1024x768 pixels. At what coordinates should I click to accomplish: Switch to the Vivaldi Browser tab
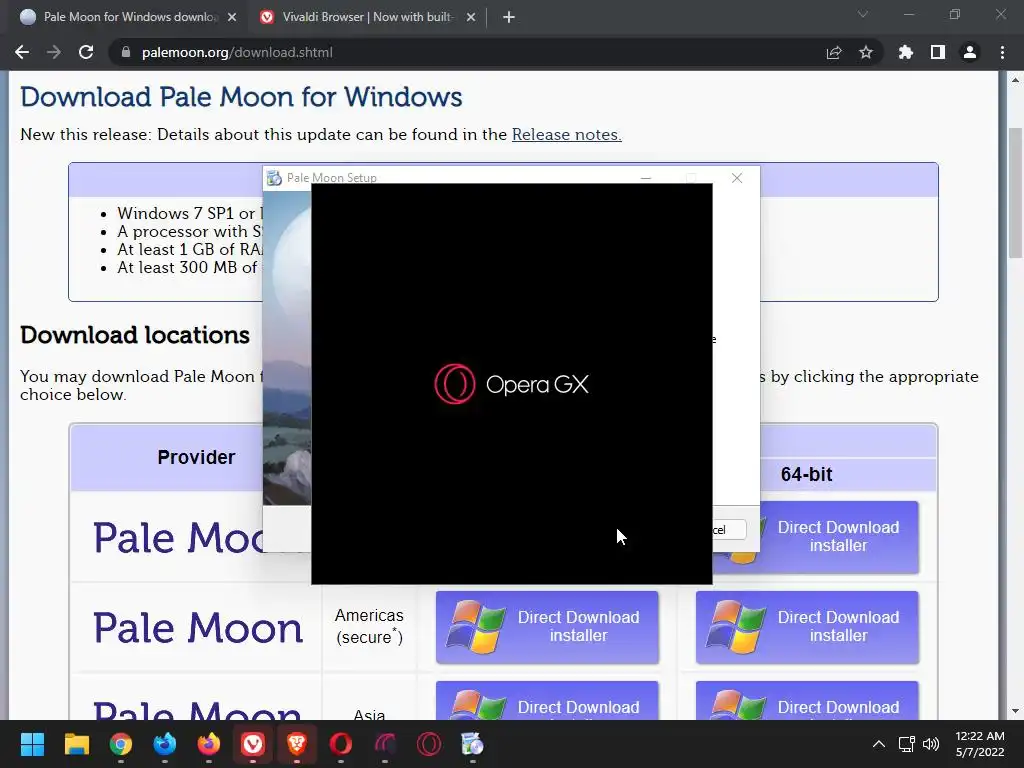(x=367, y=17)
